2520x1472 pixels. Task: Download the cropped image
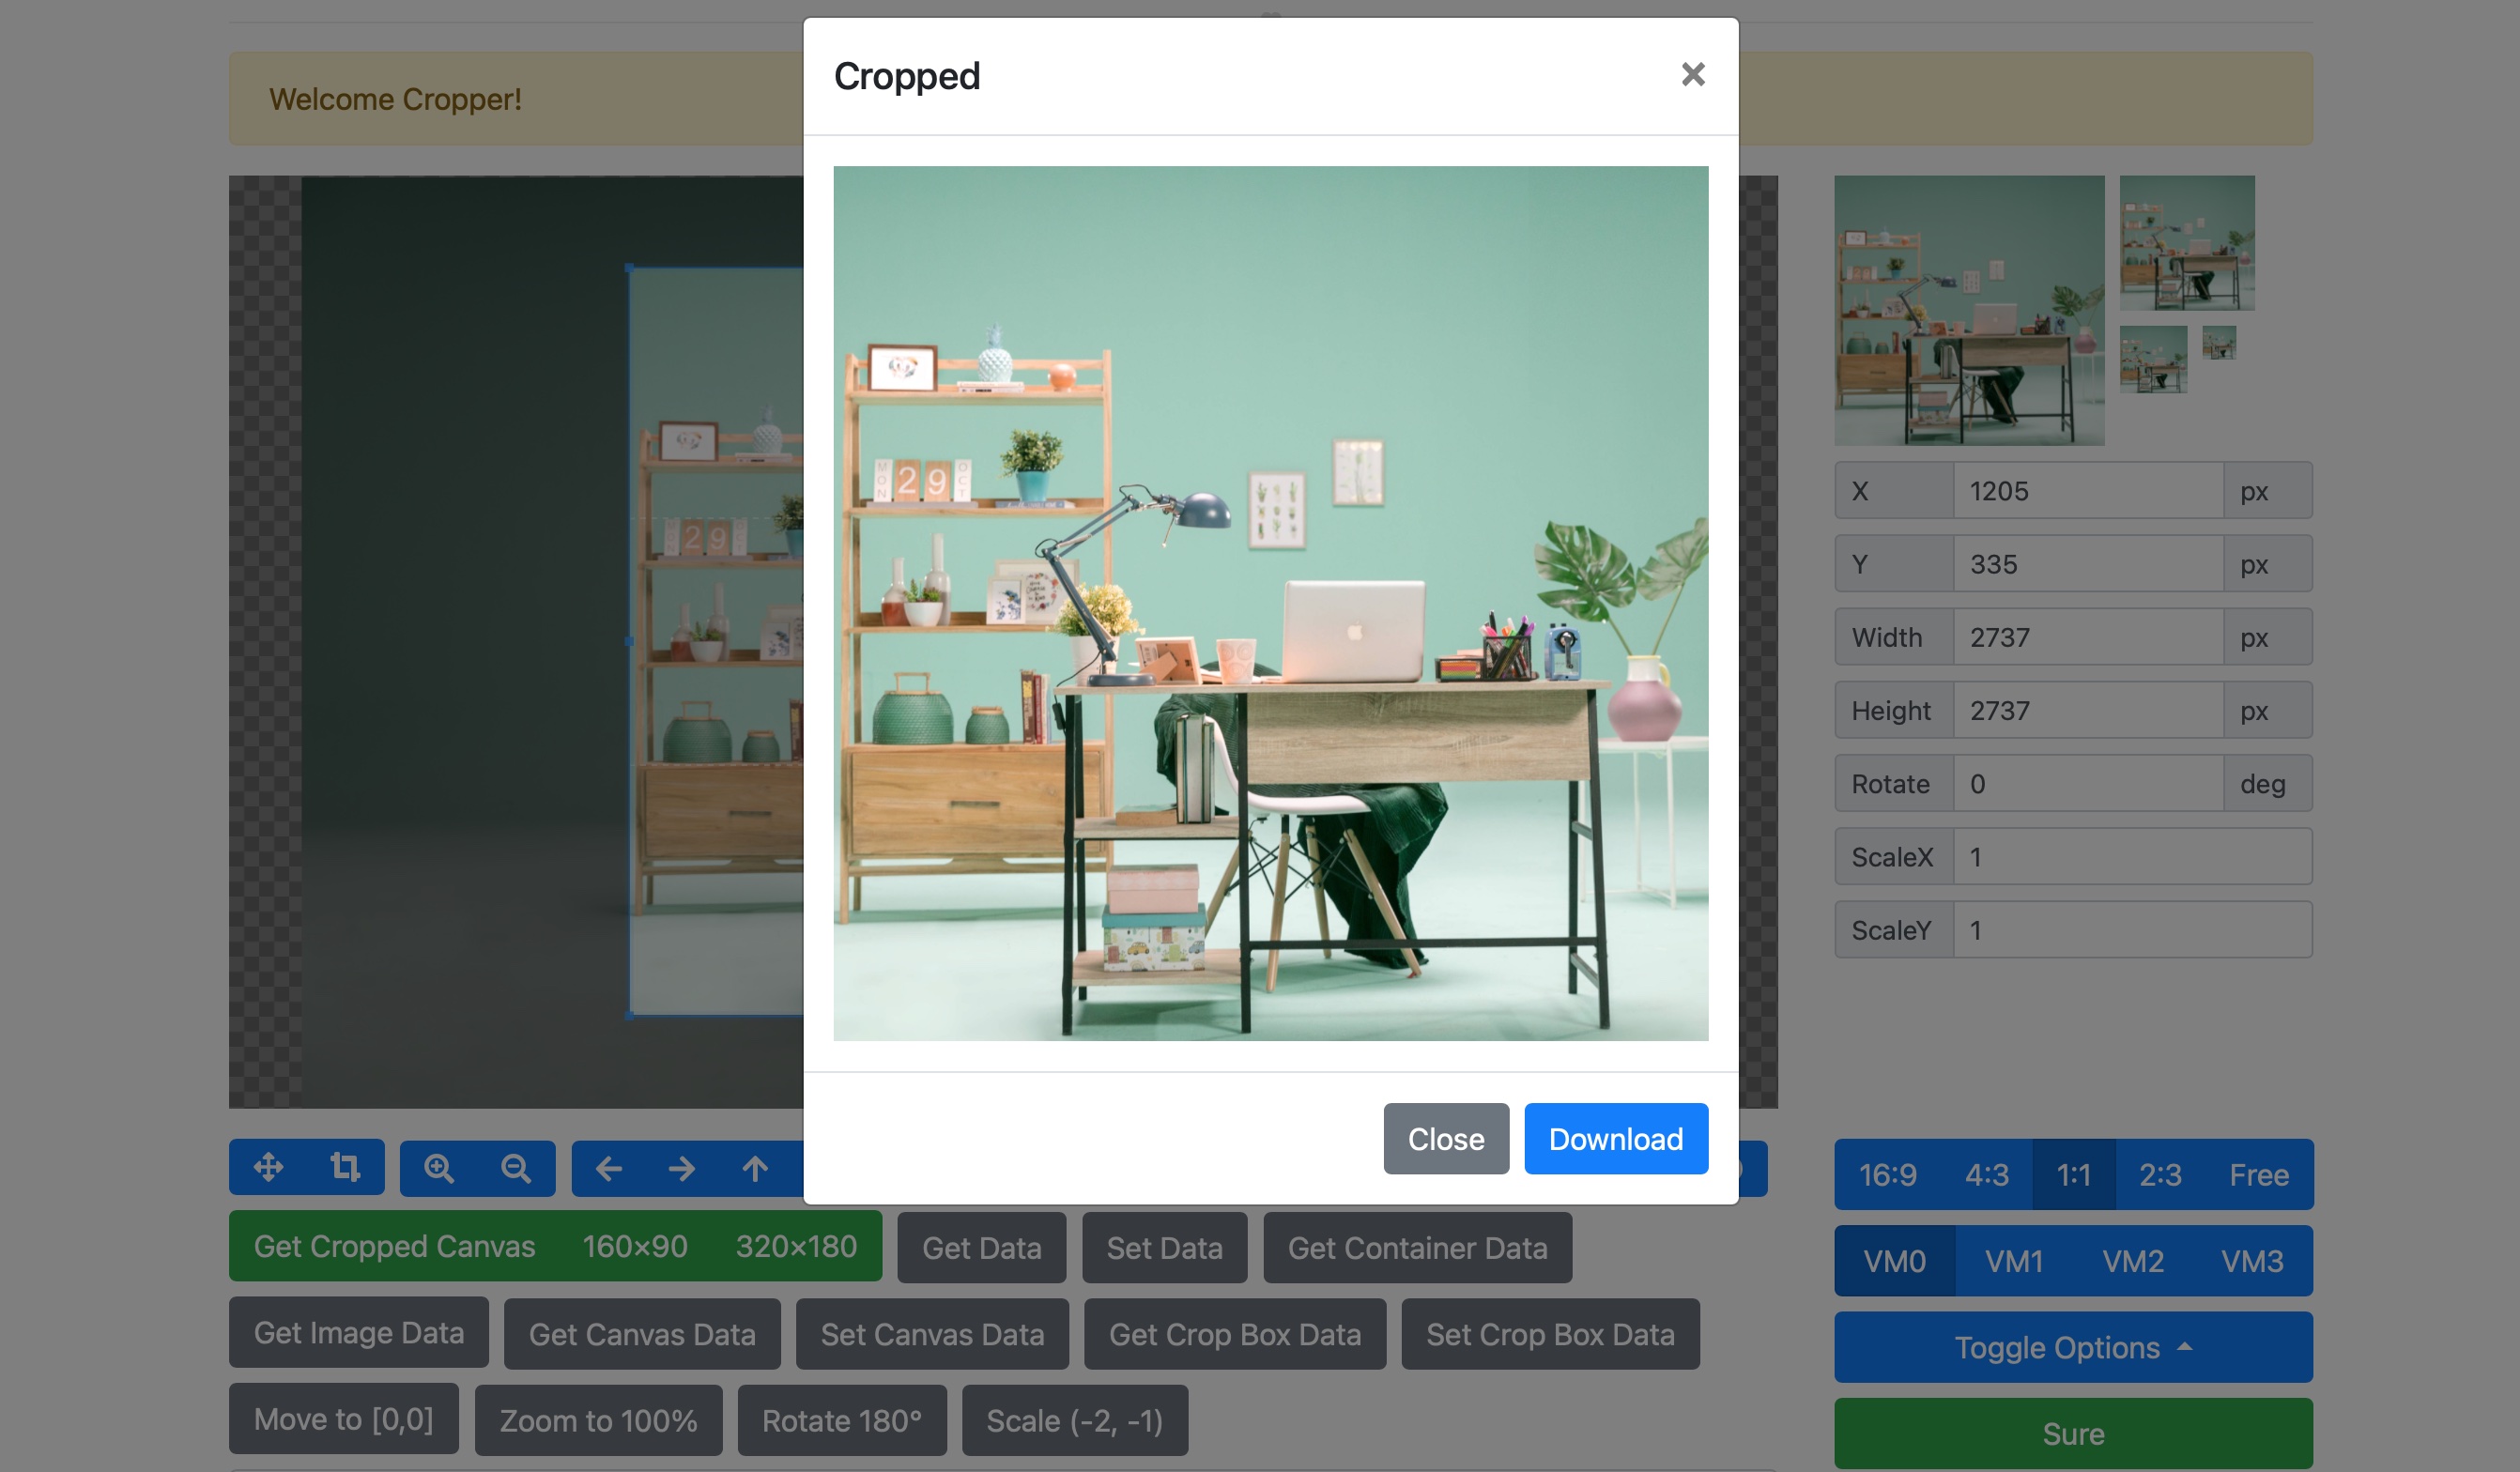1615,1138
